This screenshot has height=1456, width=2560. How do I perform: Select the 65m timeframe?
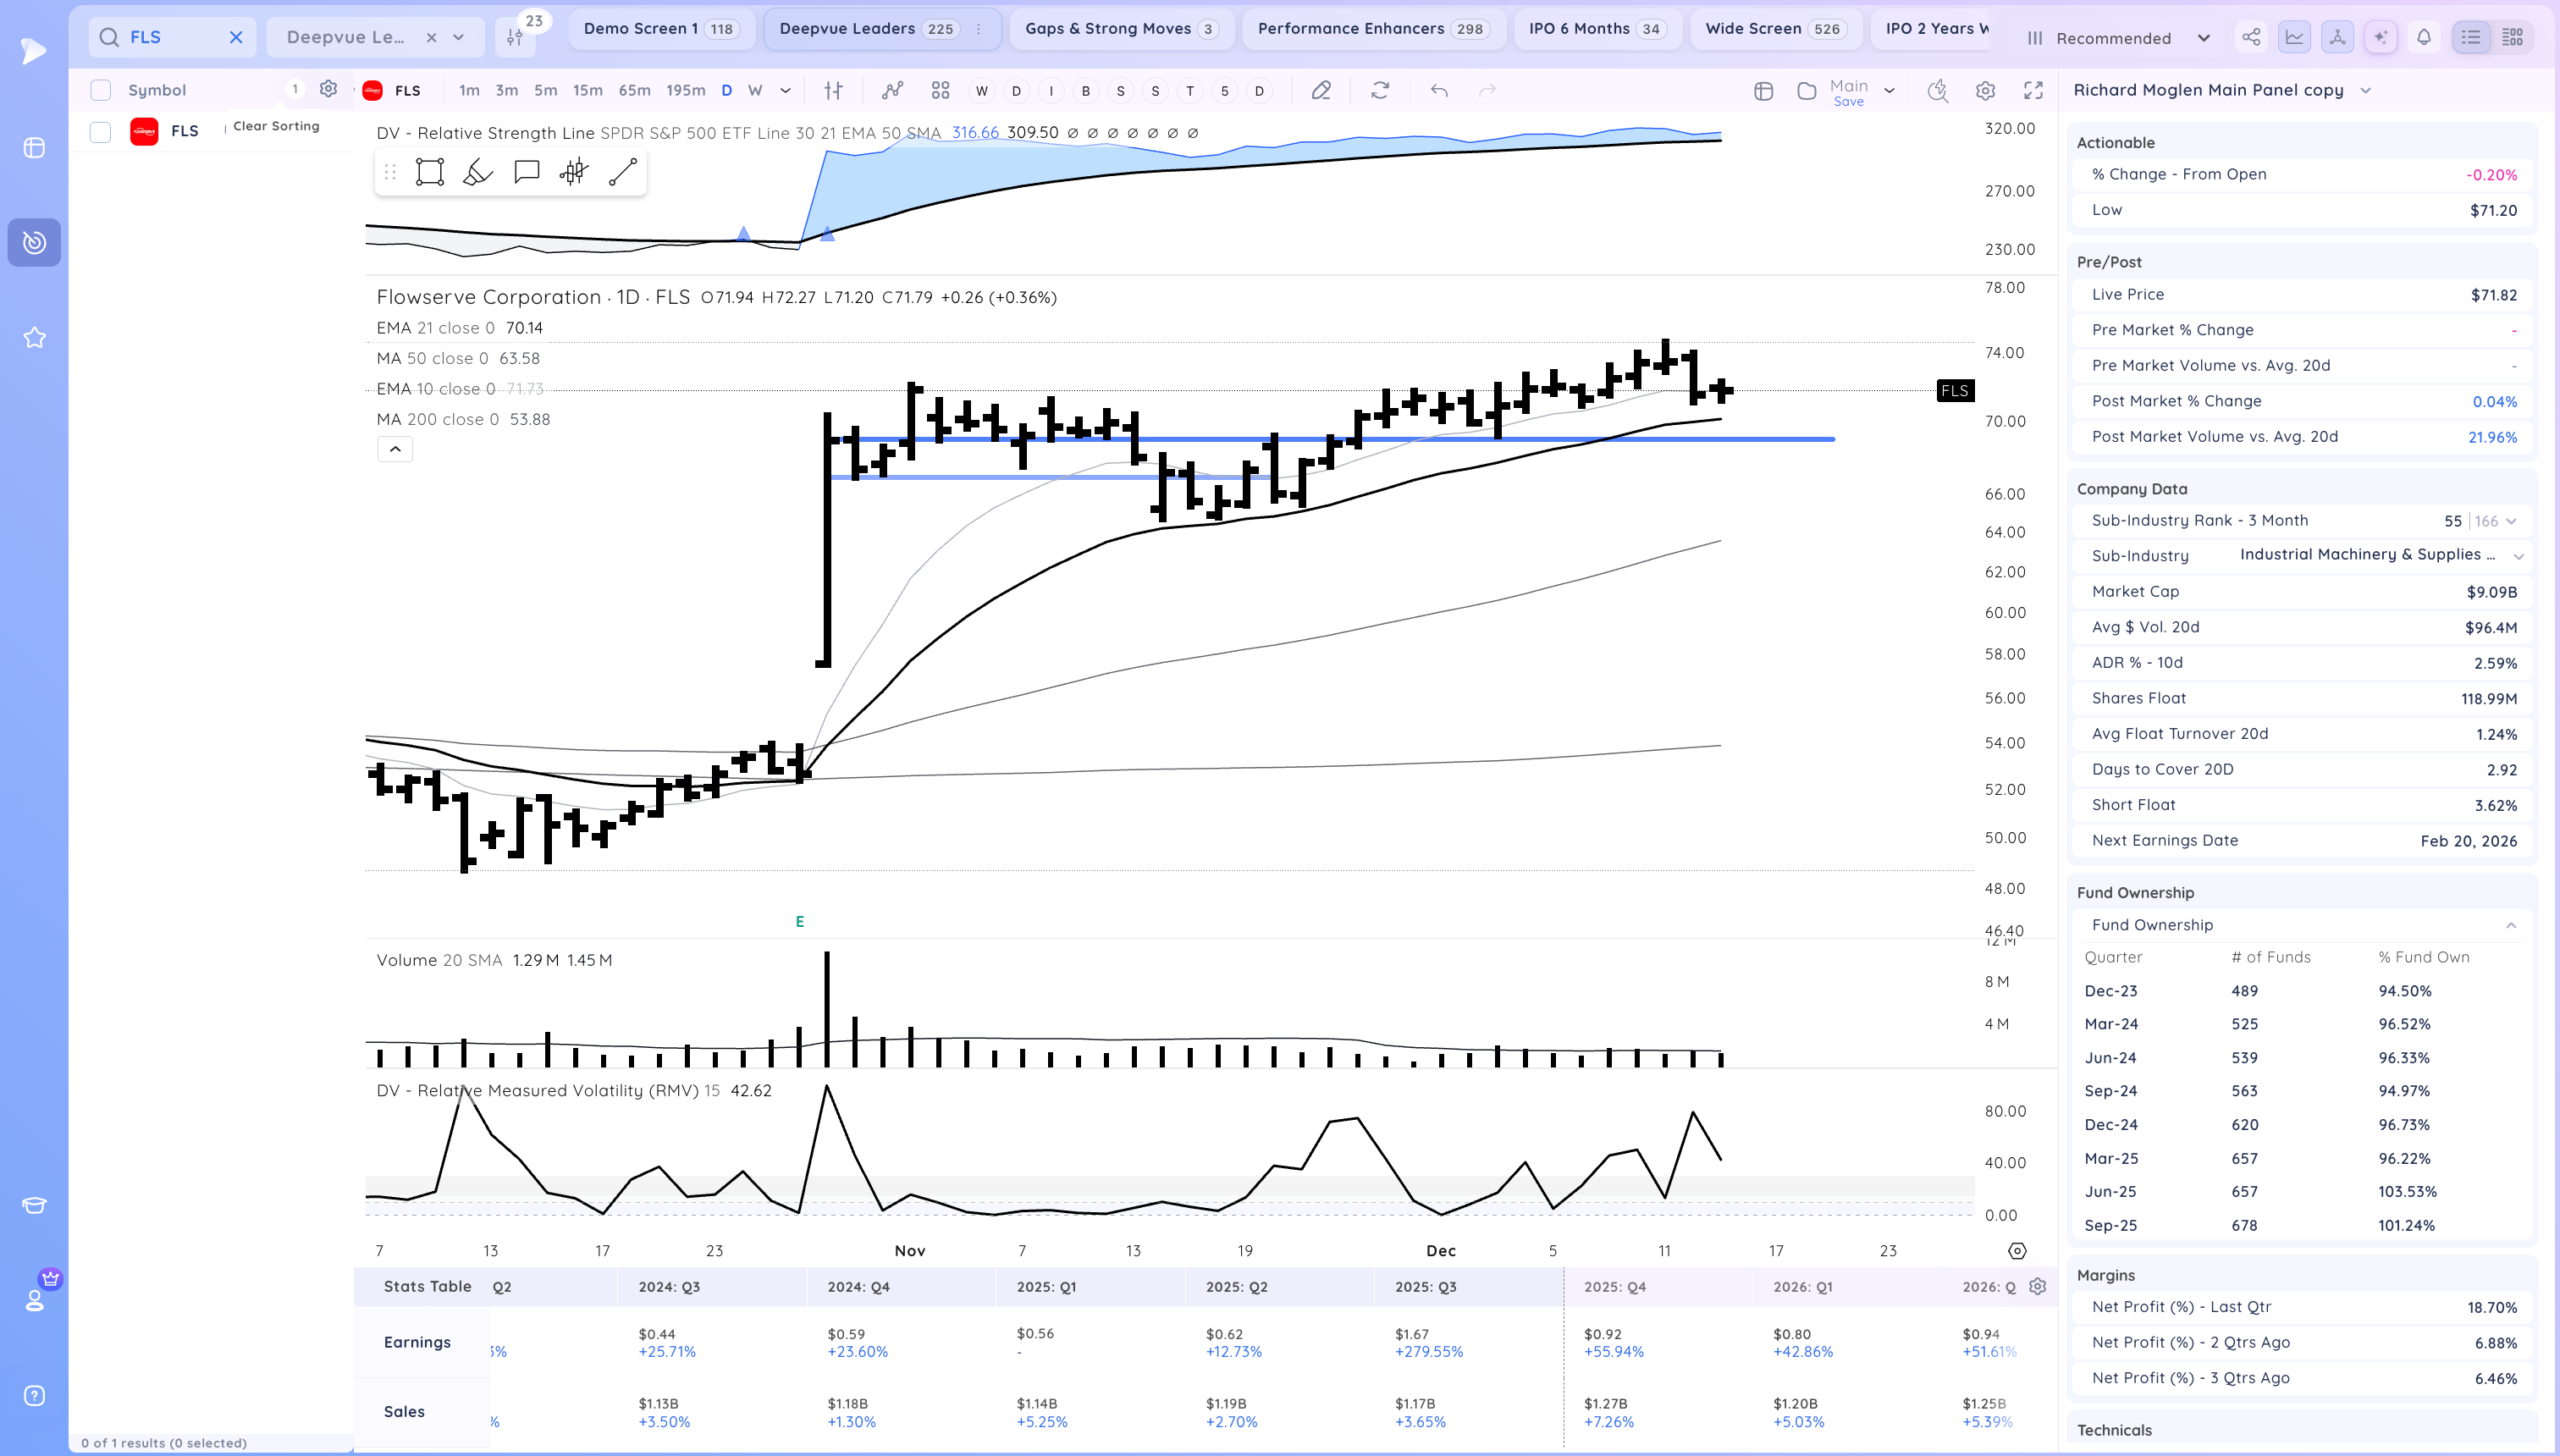634,91
